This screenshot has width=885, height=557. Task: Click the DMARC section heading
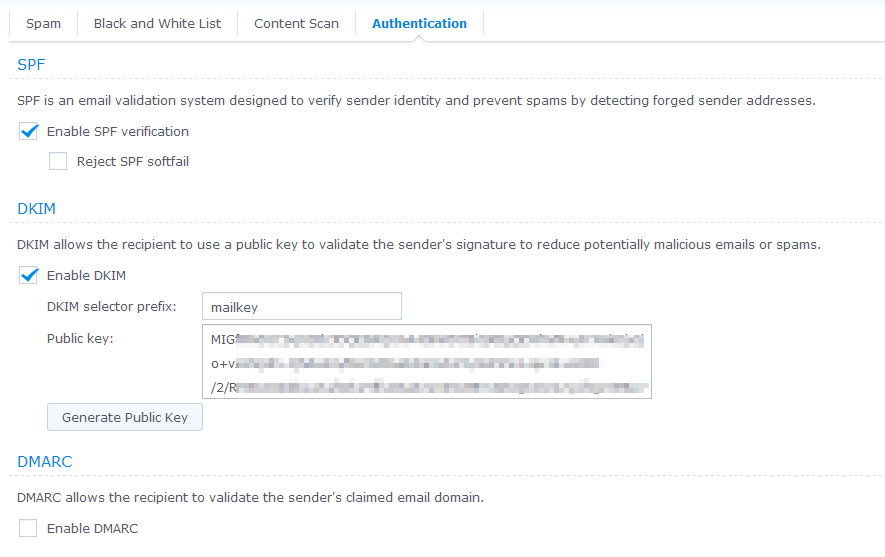pos(45,461)
